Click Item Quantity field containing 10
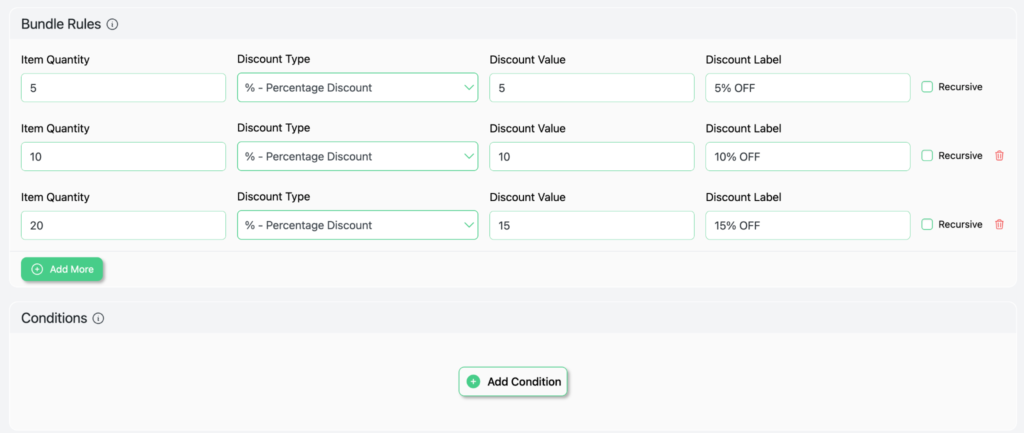The width and height of the screenshot is (1024, 433). tap(123, 157)
